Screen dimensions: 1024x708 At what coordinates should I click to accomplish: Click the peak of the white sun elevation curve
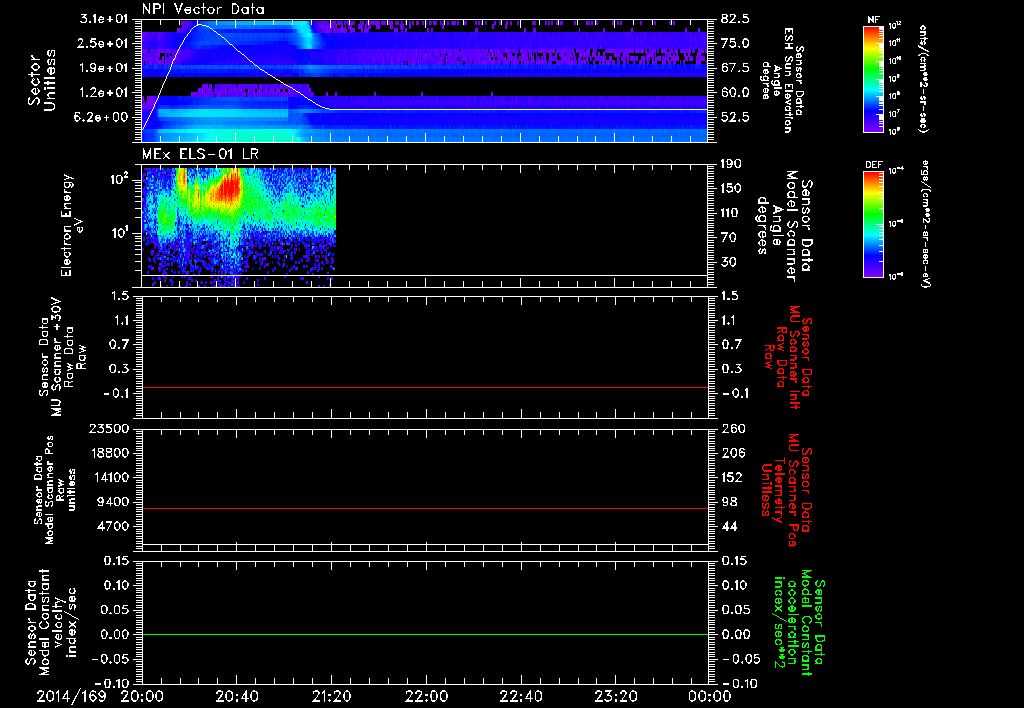200,25
